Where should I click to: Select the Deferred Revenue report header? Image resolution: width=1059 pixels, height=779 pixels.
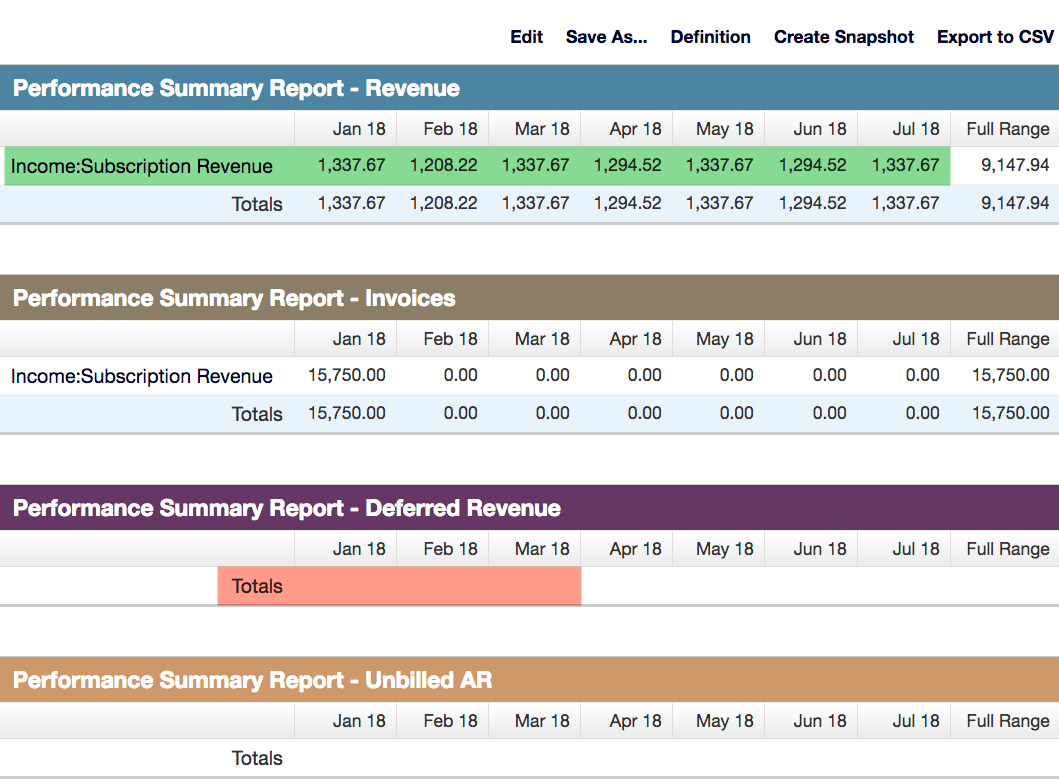click(530, 508)
